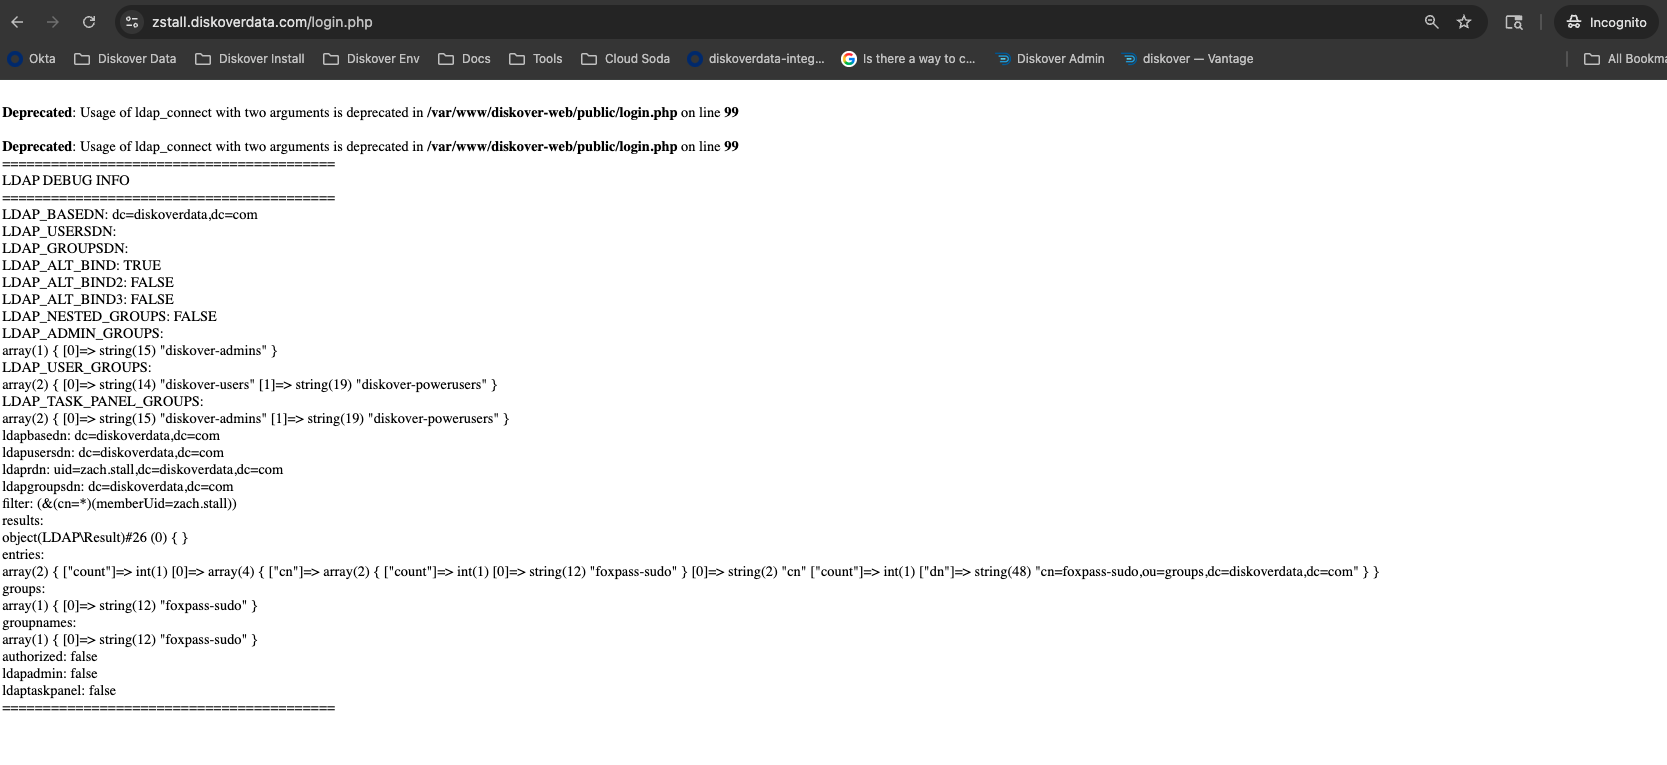Image resolution: width=1667 pixels, height=765 pixels.
Task: Open the tab search icon
Action: coord(1514,22)
